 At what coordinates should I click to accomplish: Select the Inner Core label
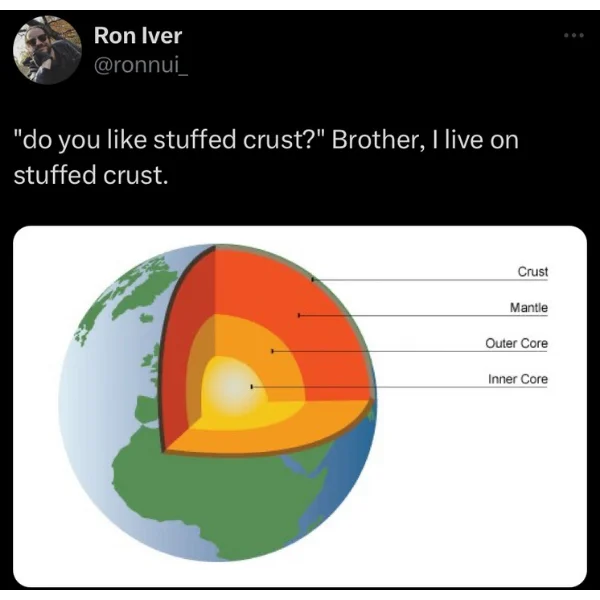(518, 379)
